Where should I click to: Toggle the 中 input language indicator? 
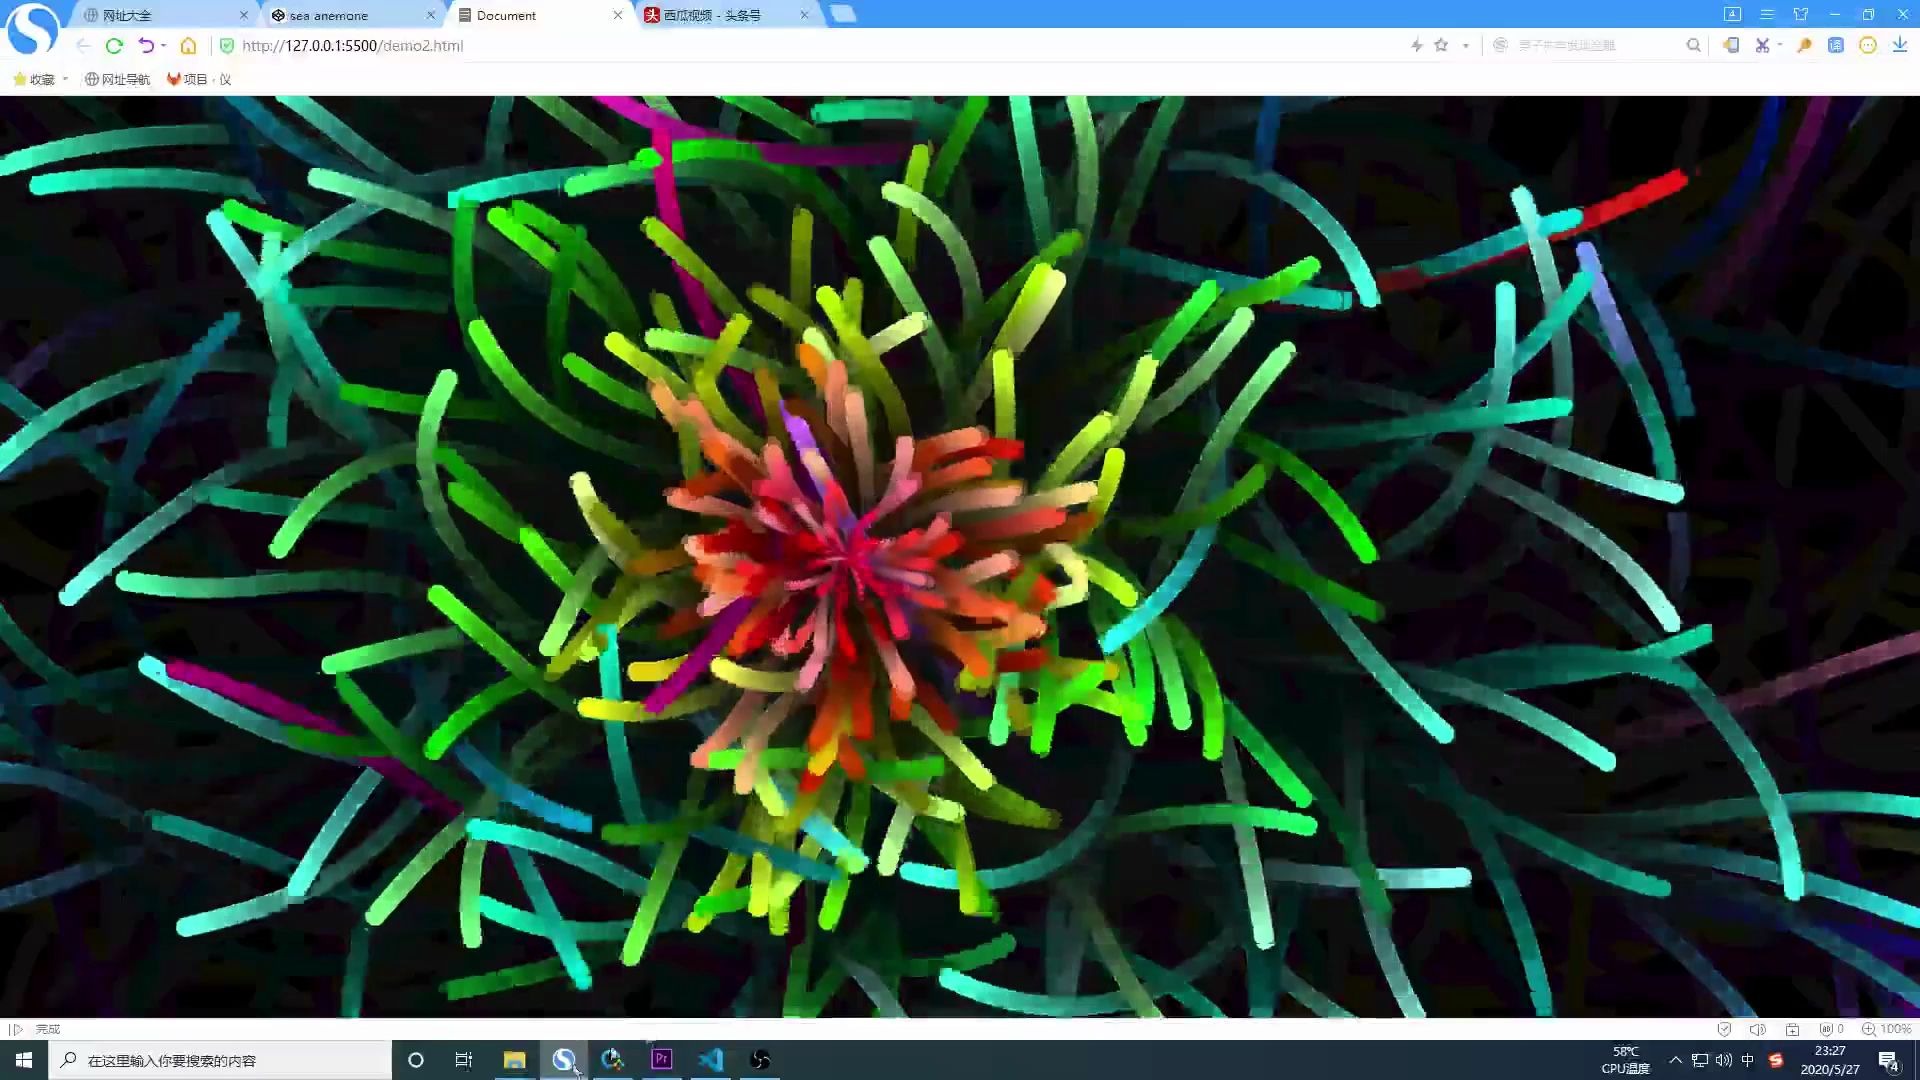pos(1748,1060)
